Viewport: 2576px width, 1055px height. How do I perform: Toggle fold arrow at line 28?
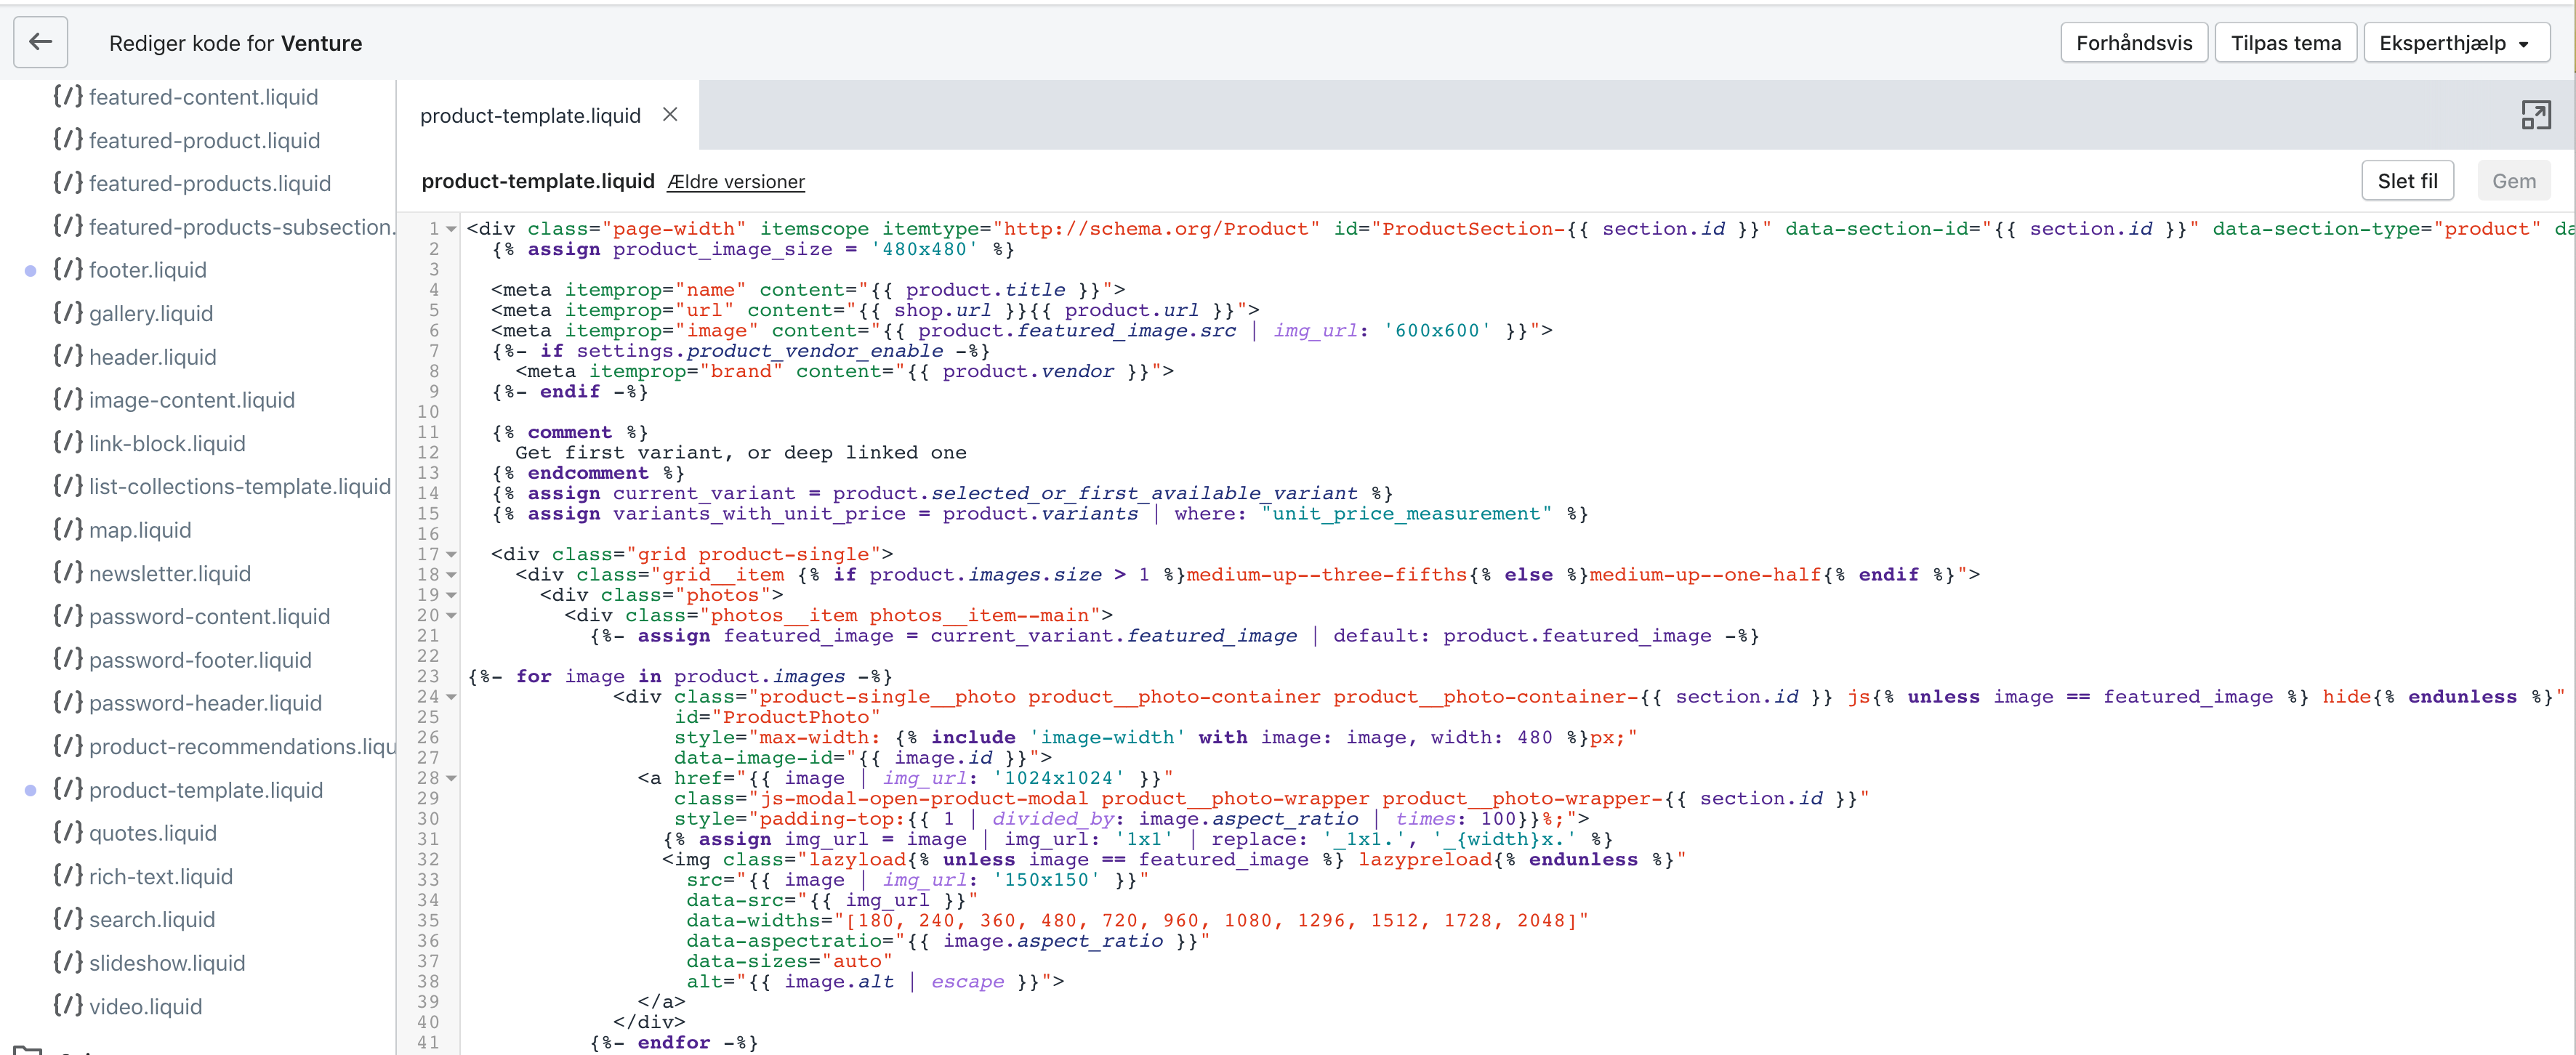point(452,778)
